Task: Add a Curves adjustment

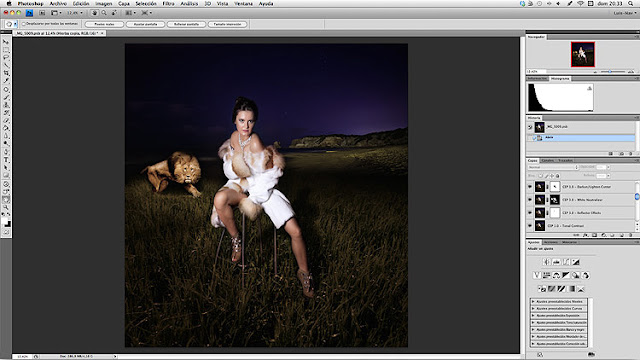Action: (x=566, y=262)
